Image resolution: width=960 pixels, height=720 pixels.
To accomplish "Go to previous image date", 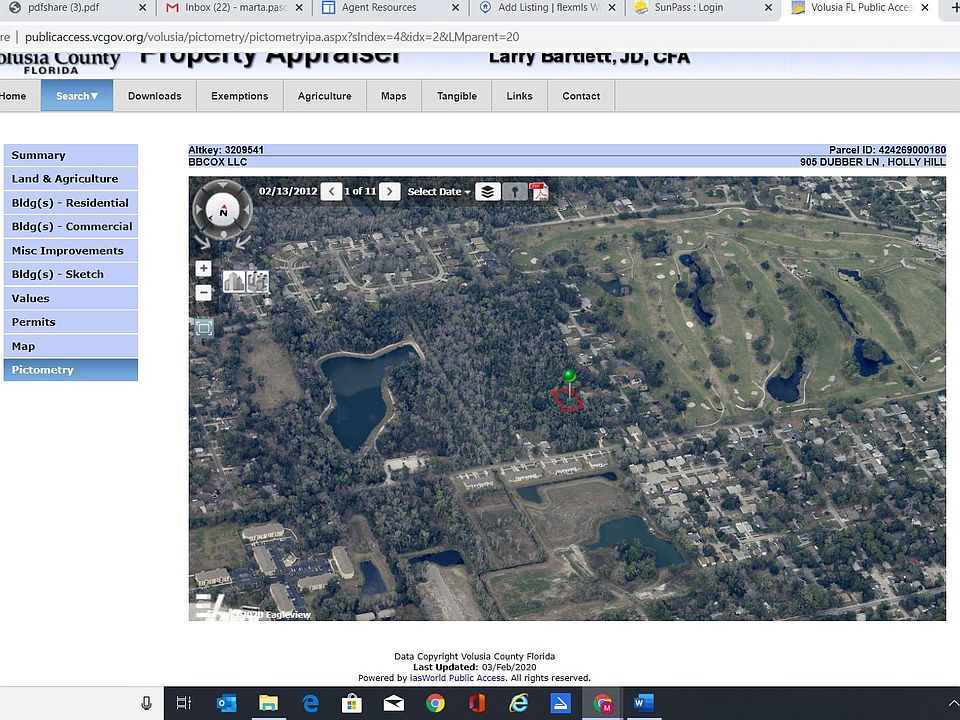I will (331, 192).
